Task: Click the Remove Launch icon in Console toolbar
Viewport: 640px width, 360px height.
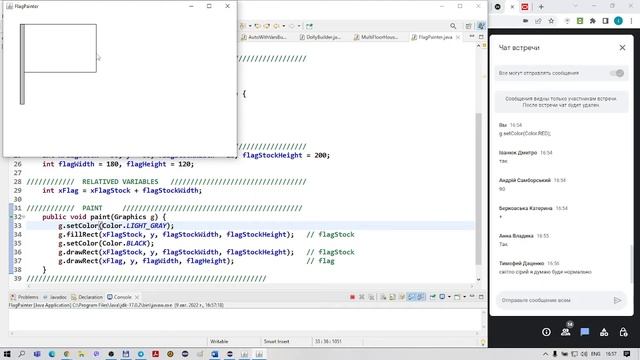Action: [x=362, y=297]
